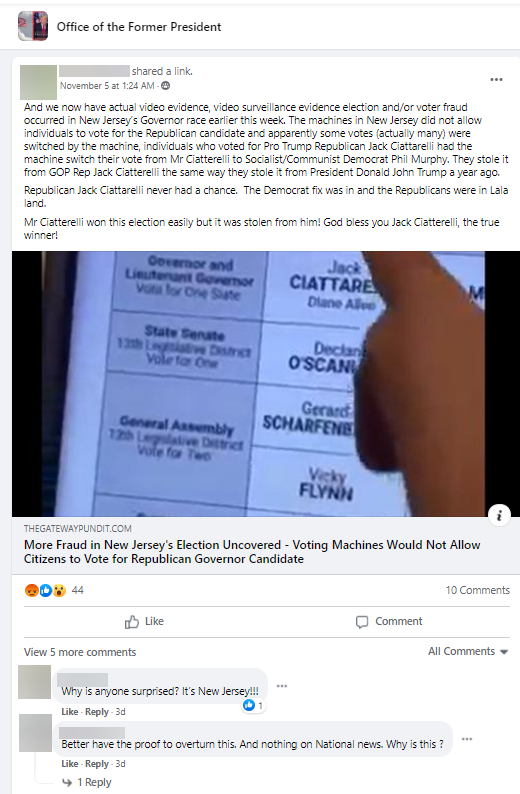The height and width of the screenshot is (794, 520).
Task: Reply to the 'Better have the proof' comment
Action: click(97, 764)
